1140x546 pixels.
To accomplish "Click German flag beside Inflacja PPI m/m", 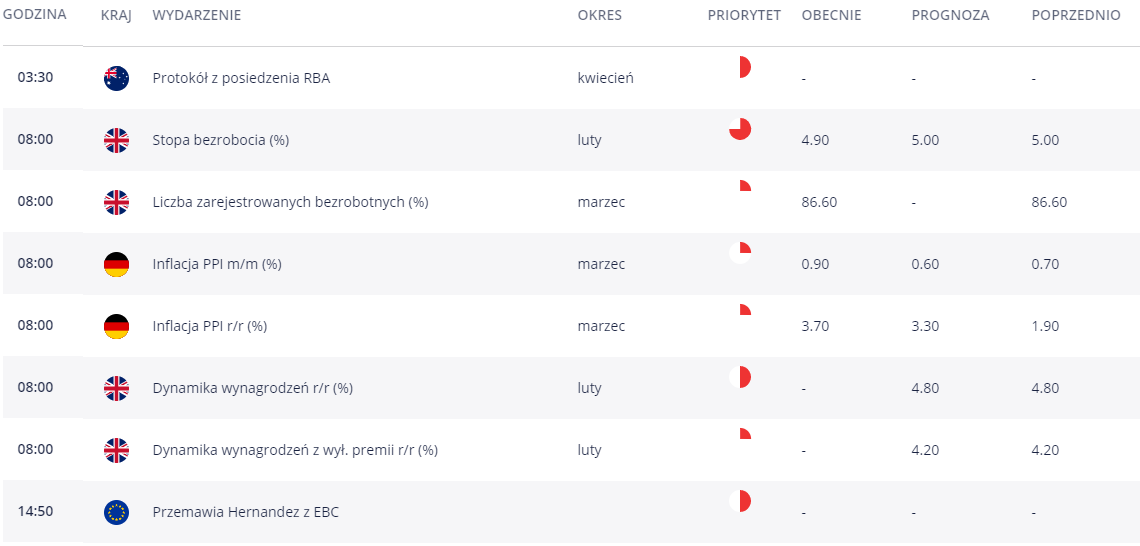I will coord(116,264).
